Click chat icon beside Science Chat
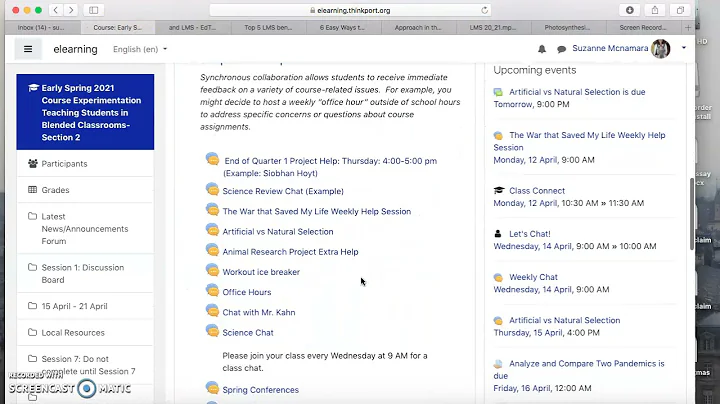Image resolution: width=720 pixels, height=404 pixels. pyautogui.click(x=212, y=331)
